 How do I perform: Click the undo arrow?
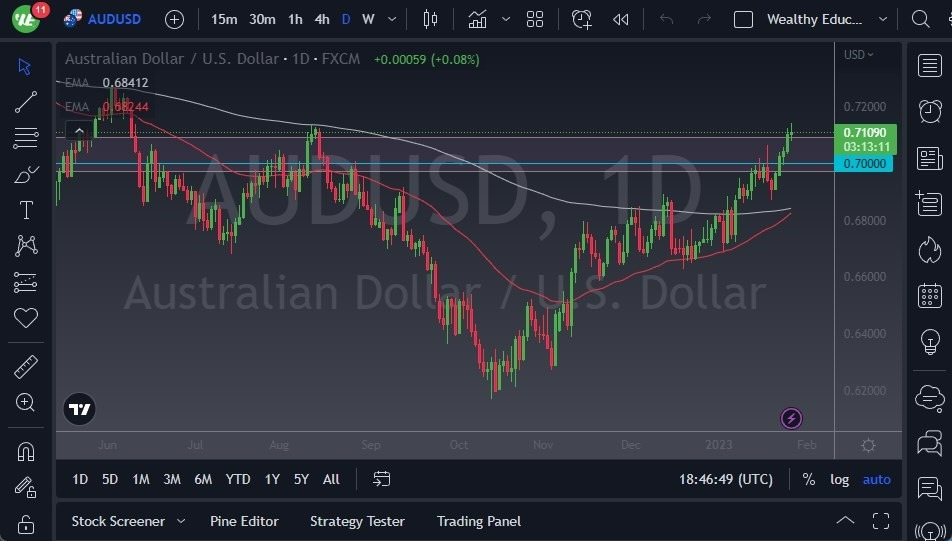click(667, 19)
